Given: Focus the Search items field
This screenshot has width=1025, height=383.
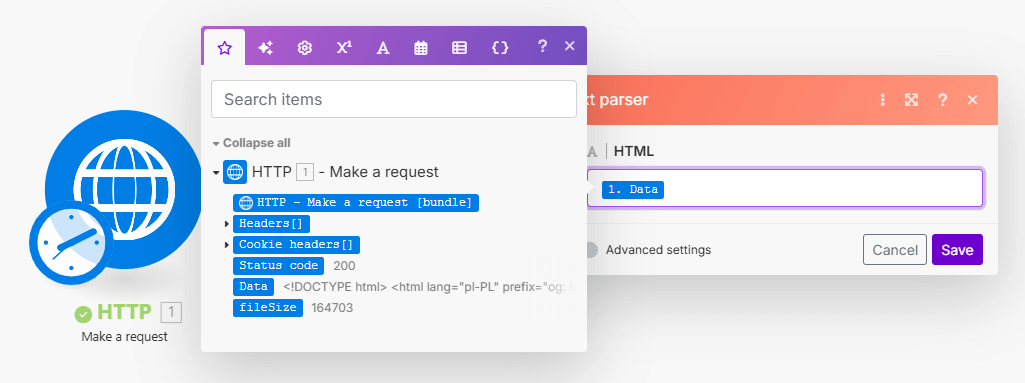Looking at the screenshot, I should pos(394,99).
